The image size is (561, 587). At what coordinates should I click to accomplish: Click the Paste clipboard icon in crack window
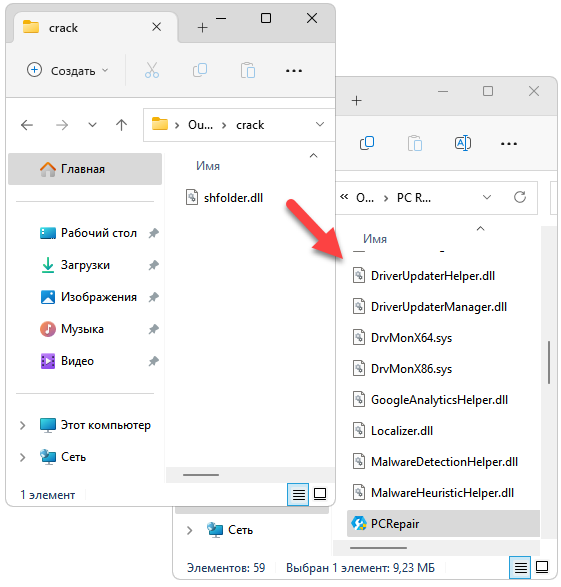coord(248,70)
